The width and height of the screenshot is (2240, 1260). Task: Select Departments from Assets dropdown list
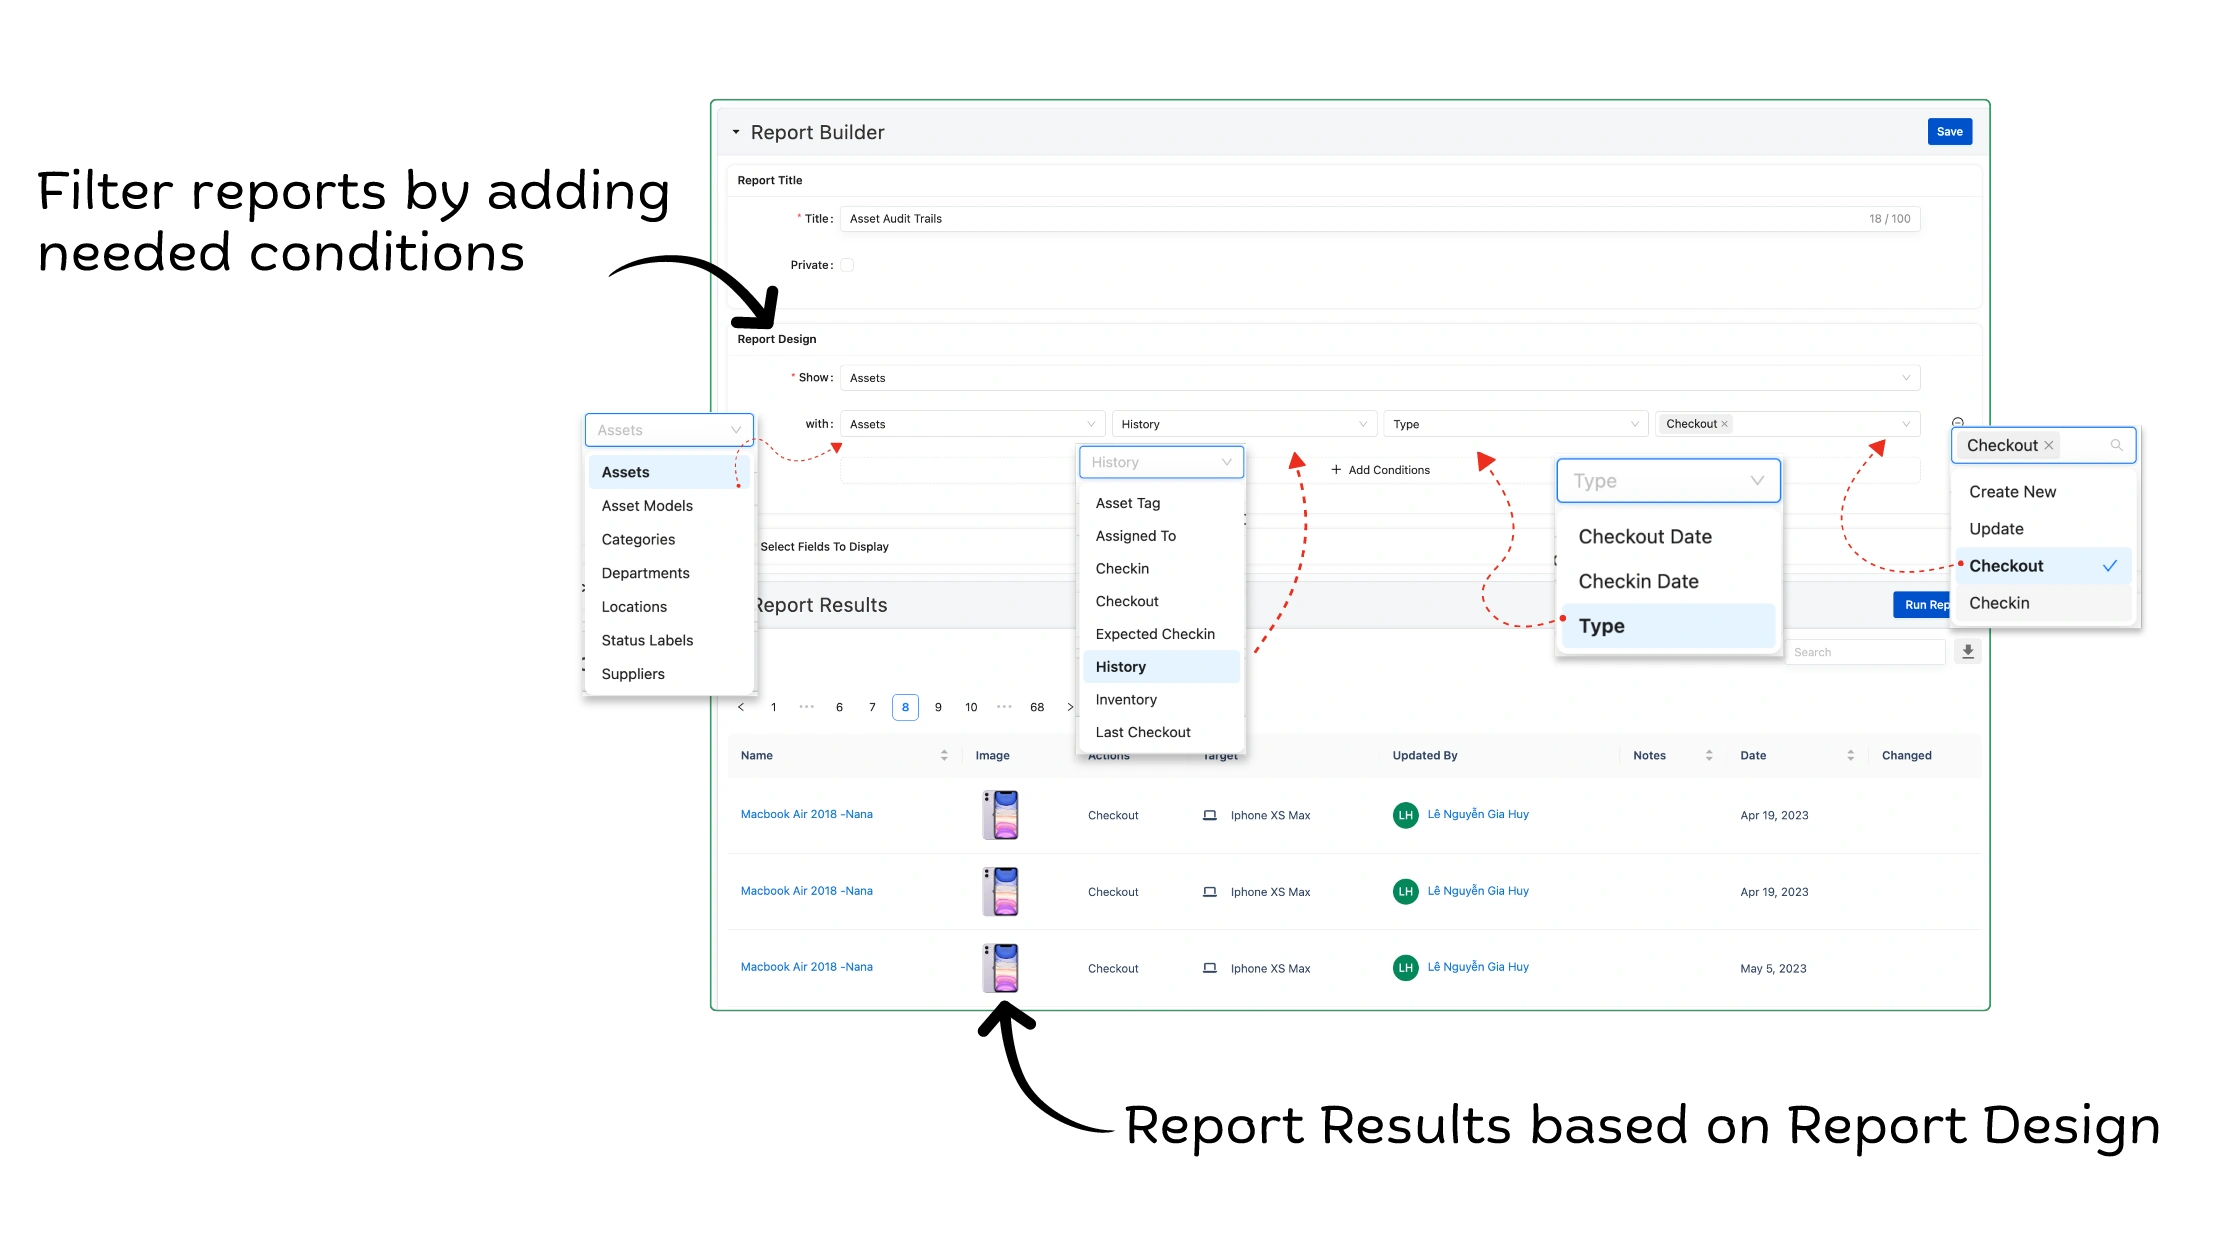click(x=645, y=571)
